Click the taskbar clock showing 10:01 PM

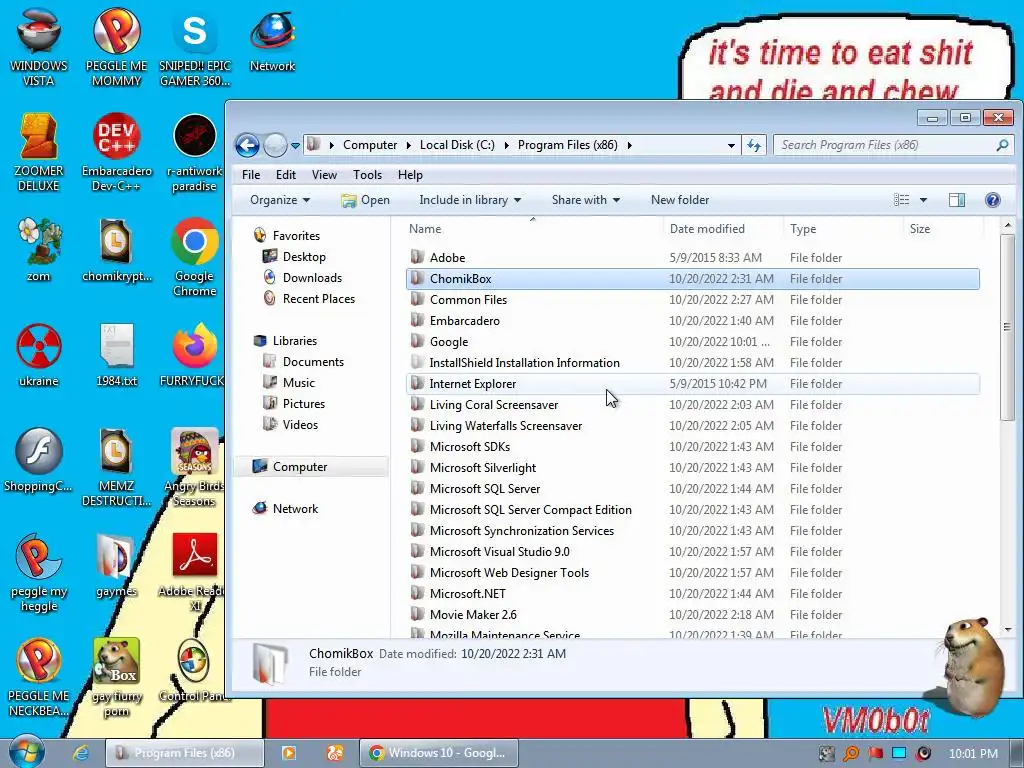(x=973, y=754)
